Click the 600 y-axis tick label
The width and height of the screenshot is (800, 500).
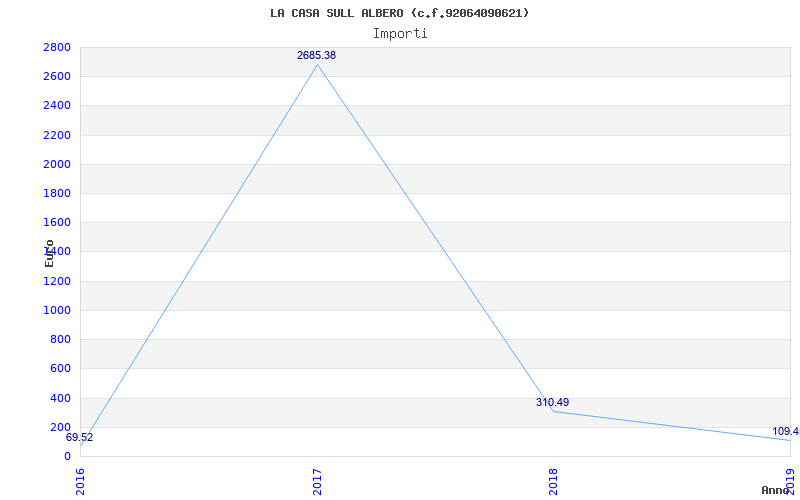[60, 368]
